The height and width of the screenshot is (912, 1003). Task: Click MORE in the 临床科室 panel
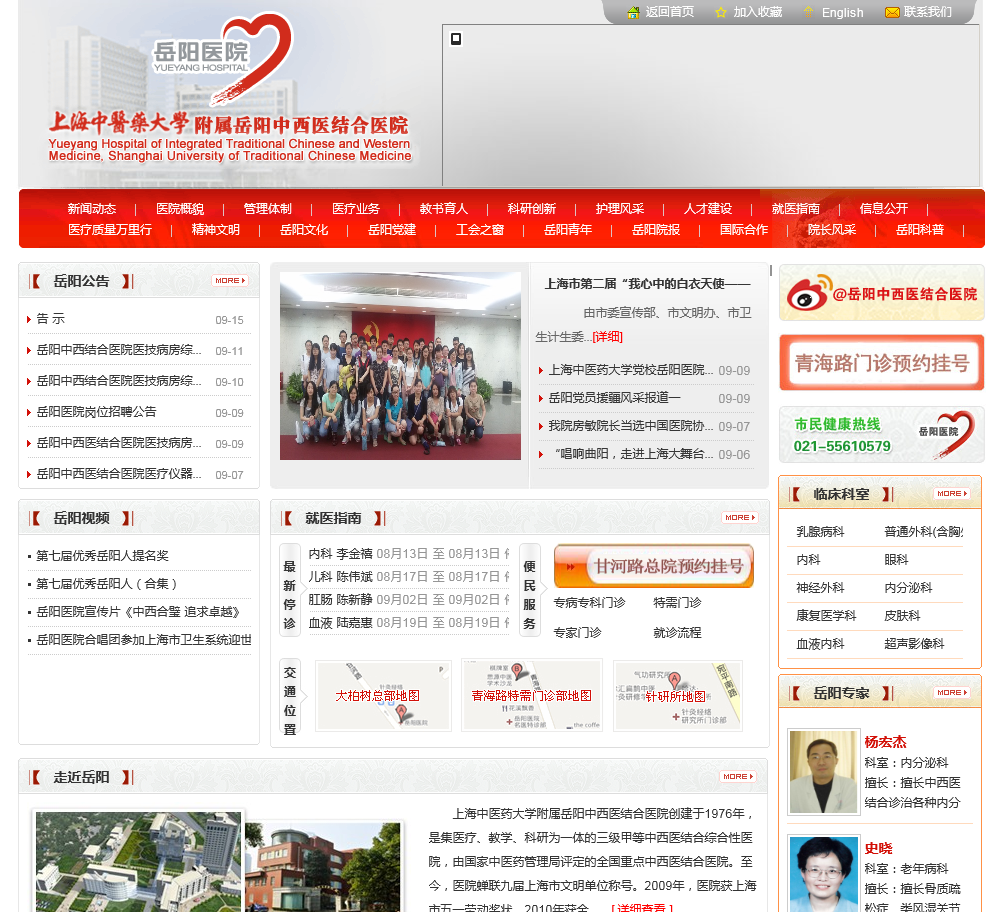coord(952,494)
